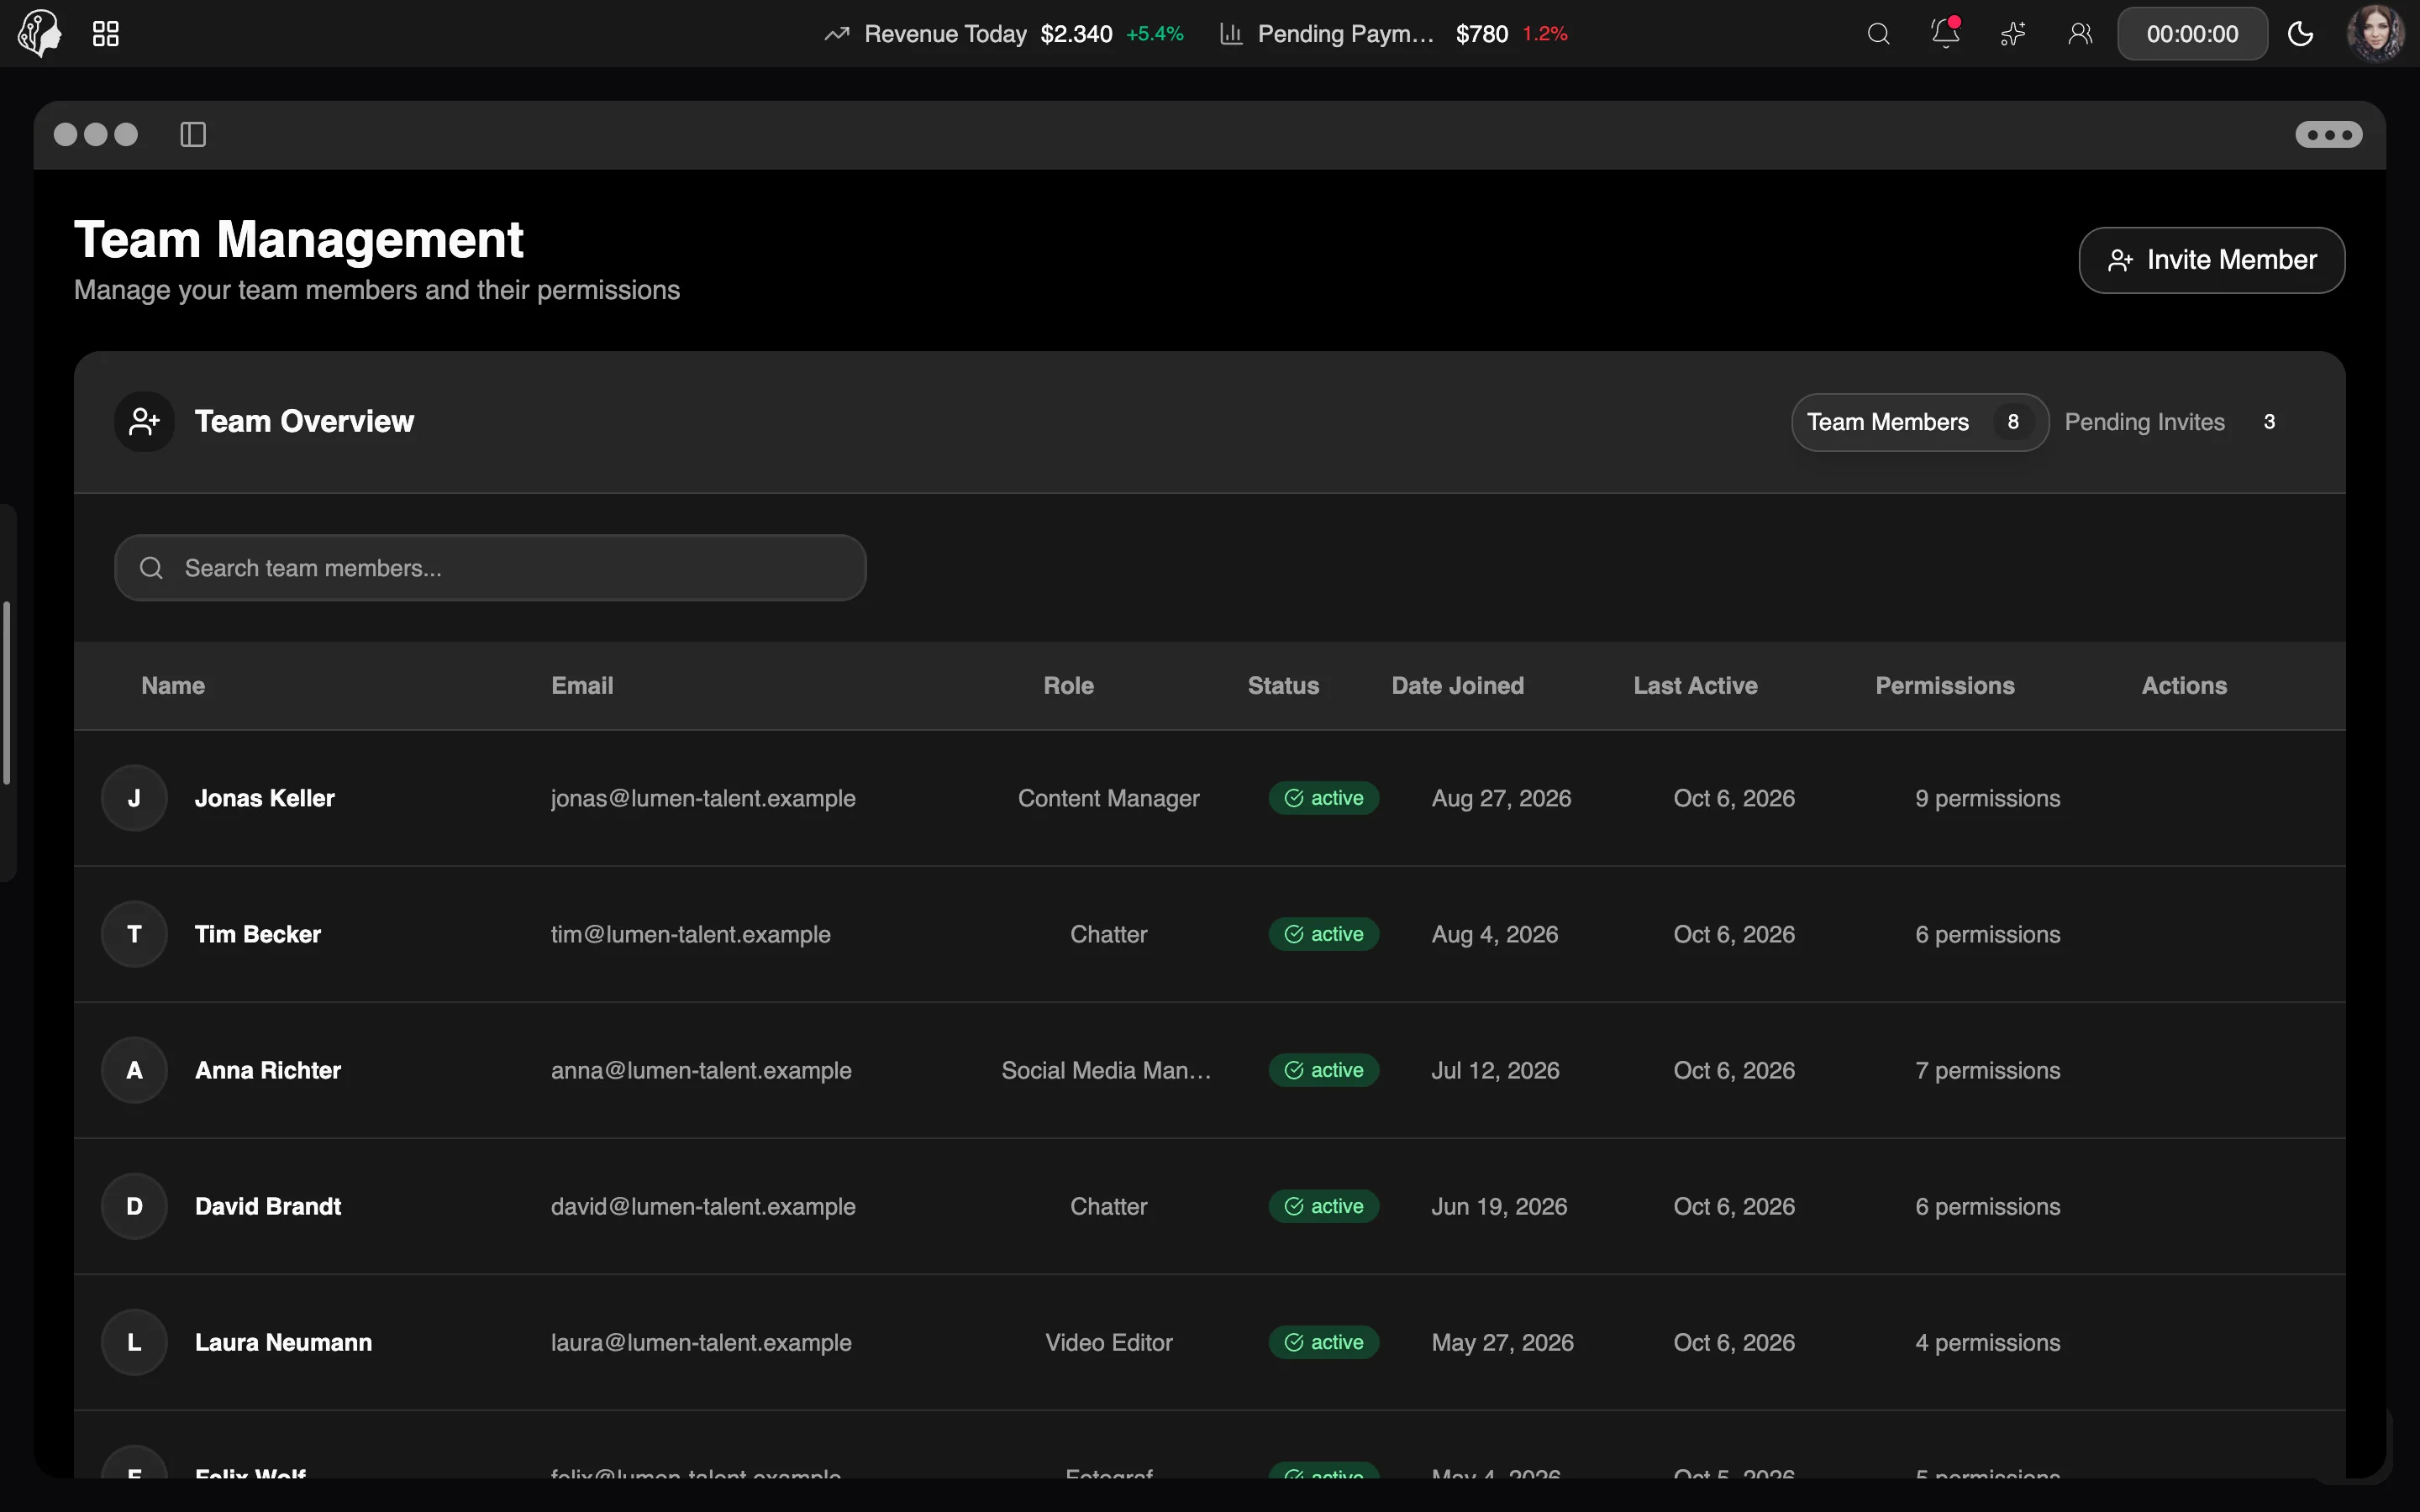Click the Team Overview user-plus icon

point(144,421)
